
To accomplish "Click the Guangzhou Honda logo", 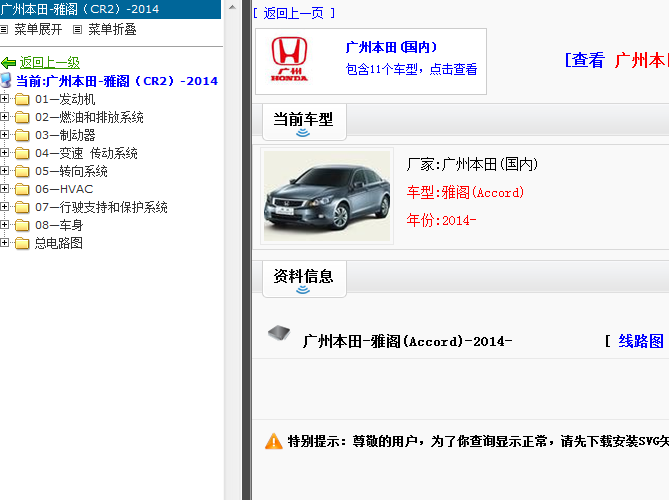I will tap(289, 59).
